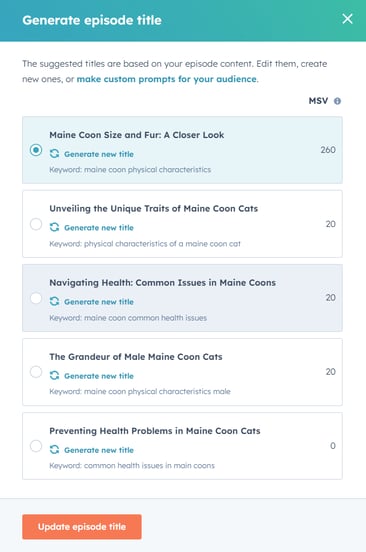The image size is (366, 552).
Task: Click the Preventing Health Problems title card
Action: (182, 446)
